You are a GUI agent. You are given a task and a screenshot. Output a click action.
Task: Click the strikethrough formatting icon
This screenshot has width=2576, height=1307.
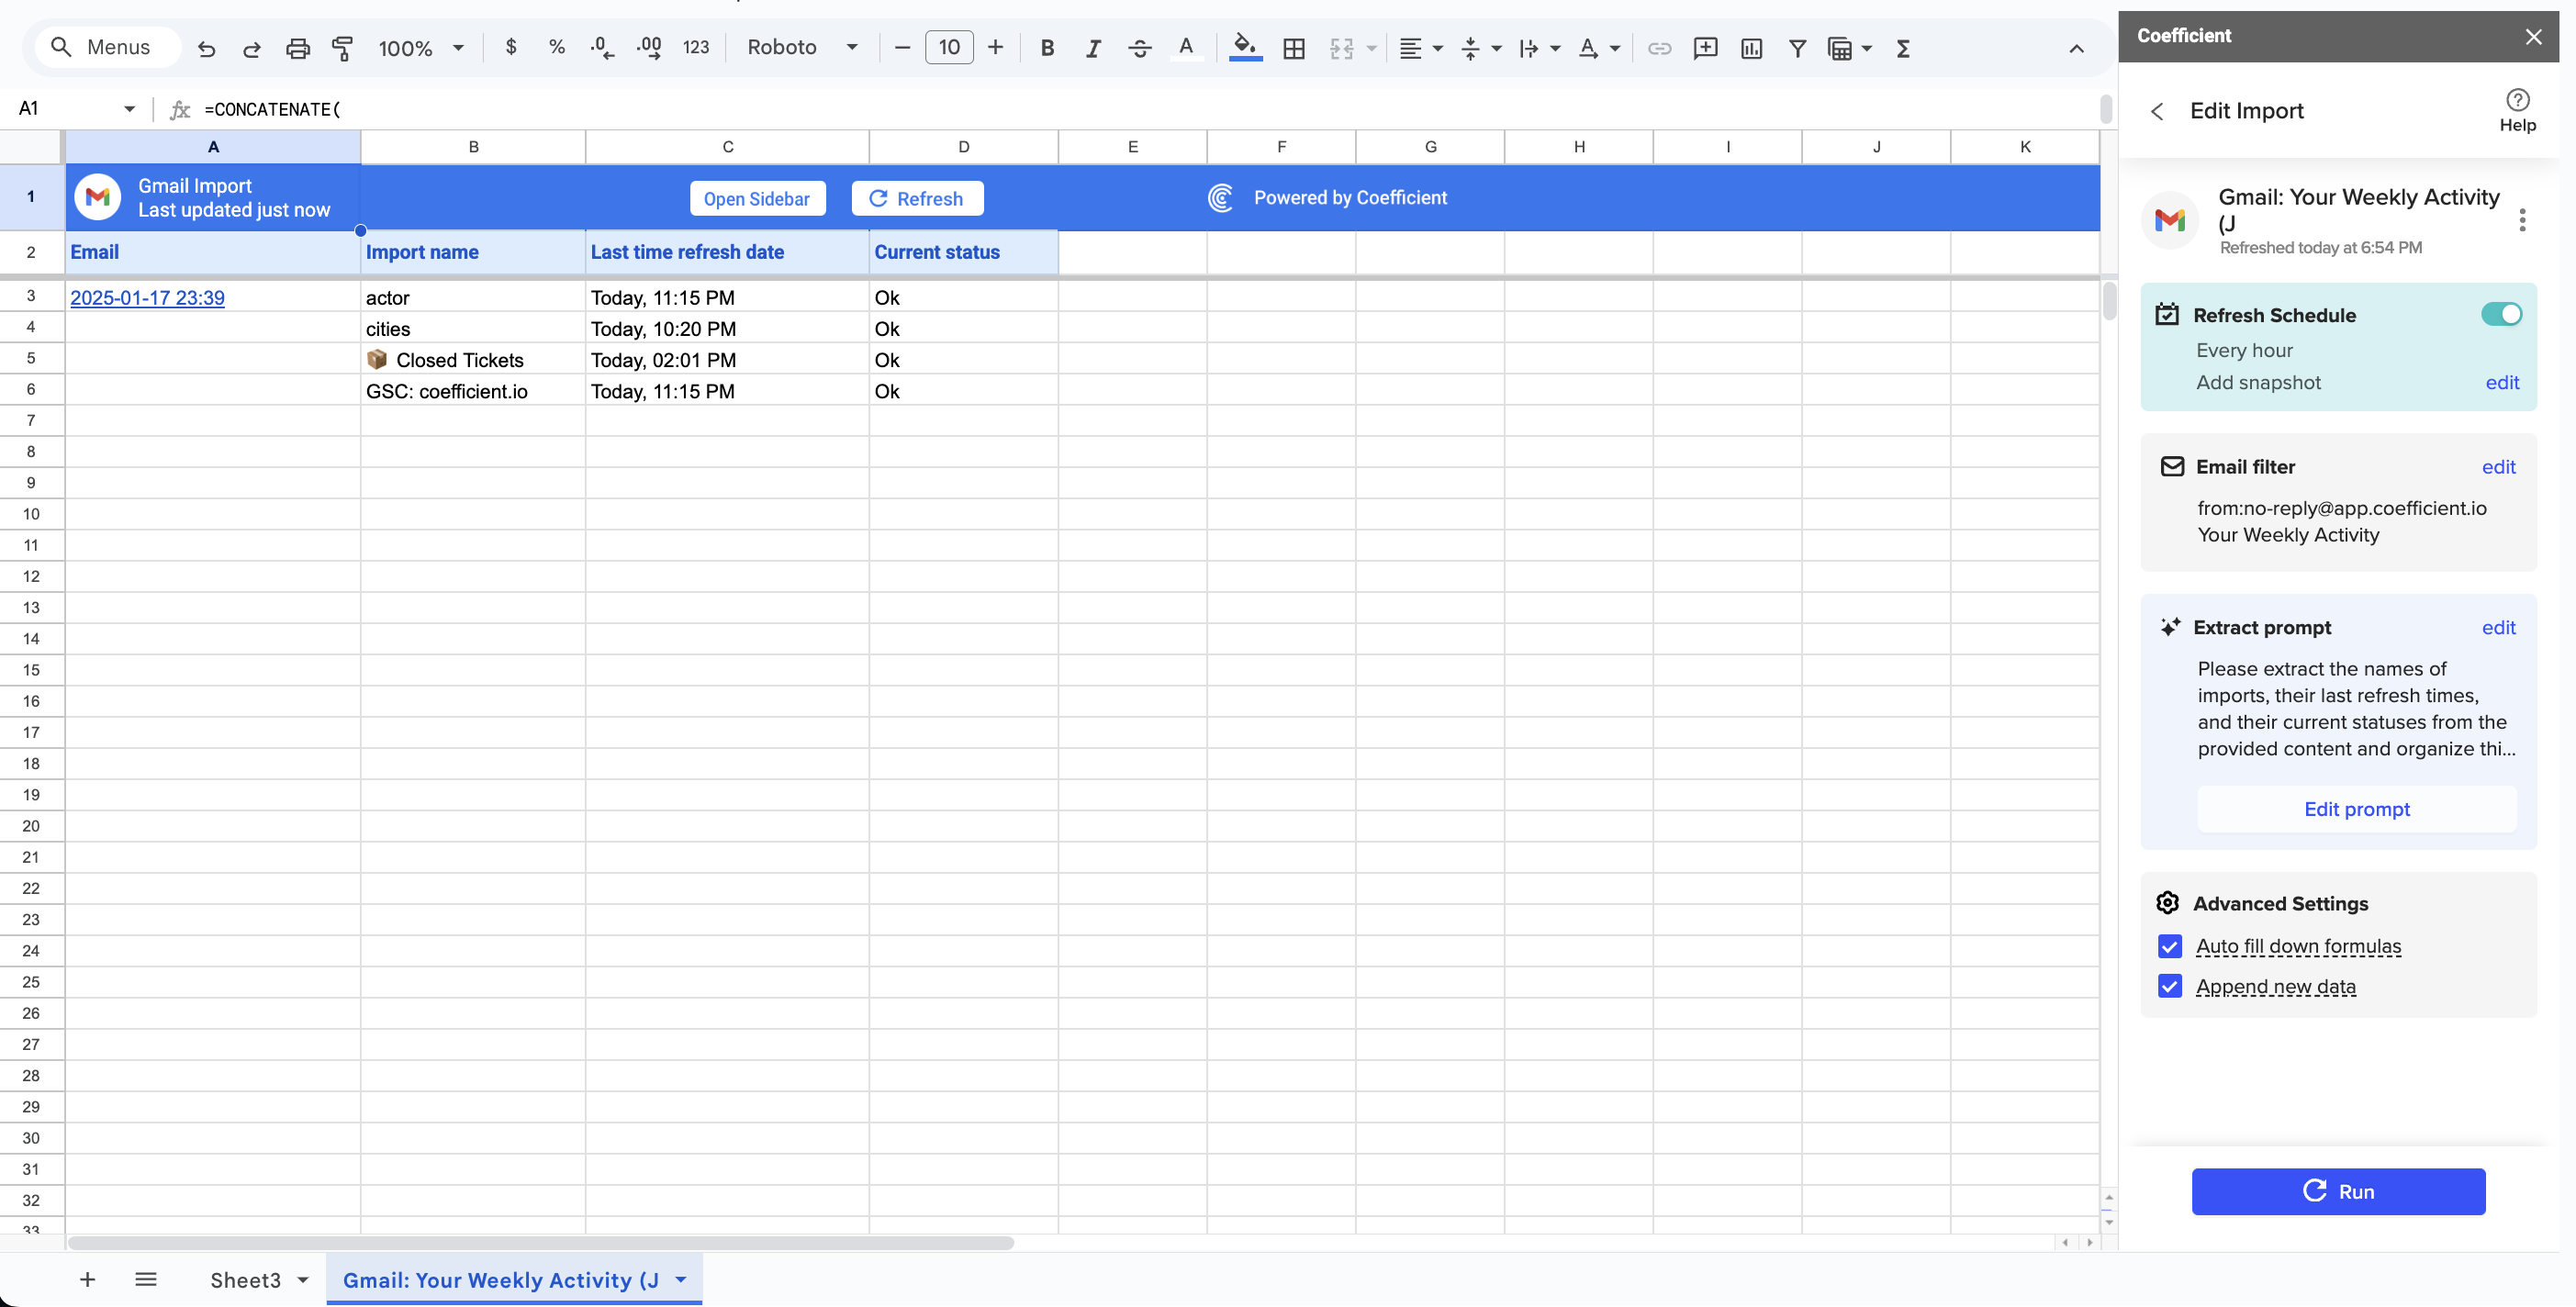(x=1139, y=48)
